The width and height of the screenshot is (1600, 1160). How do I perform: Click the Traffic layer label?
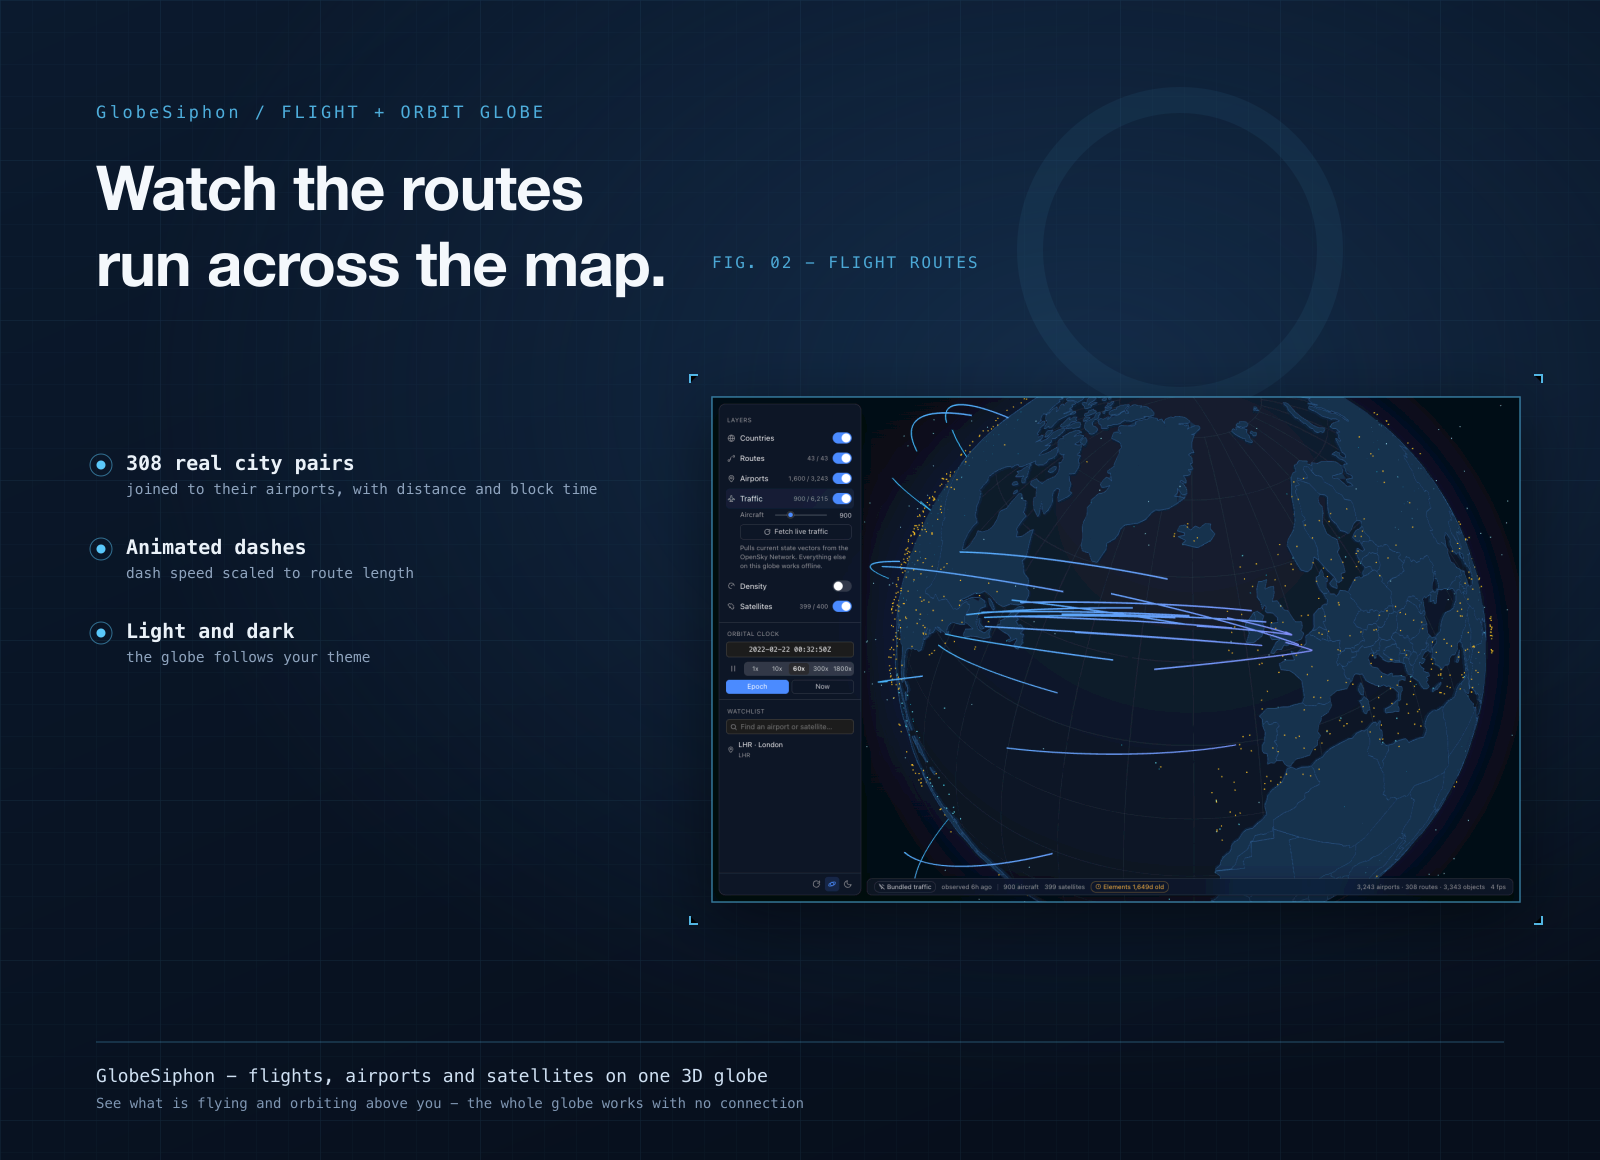[x=751, y=498]
